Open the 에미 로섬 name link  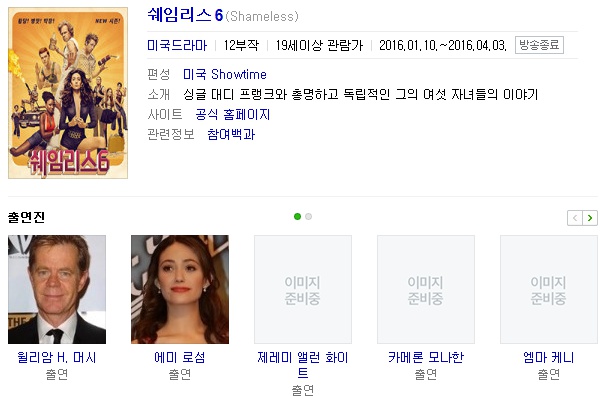[x=180, y=358]
